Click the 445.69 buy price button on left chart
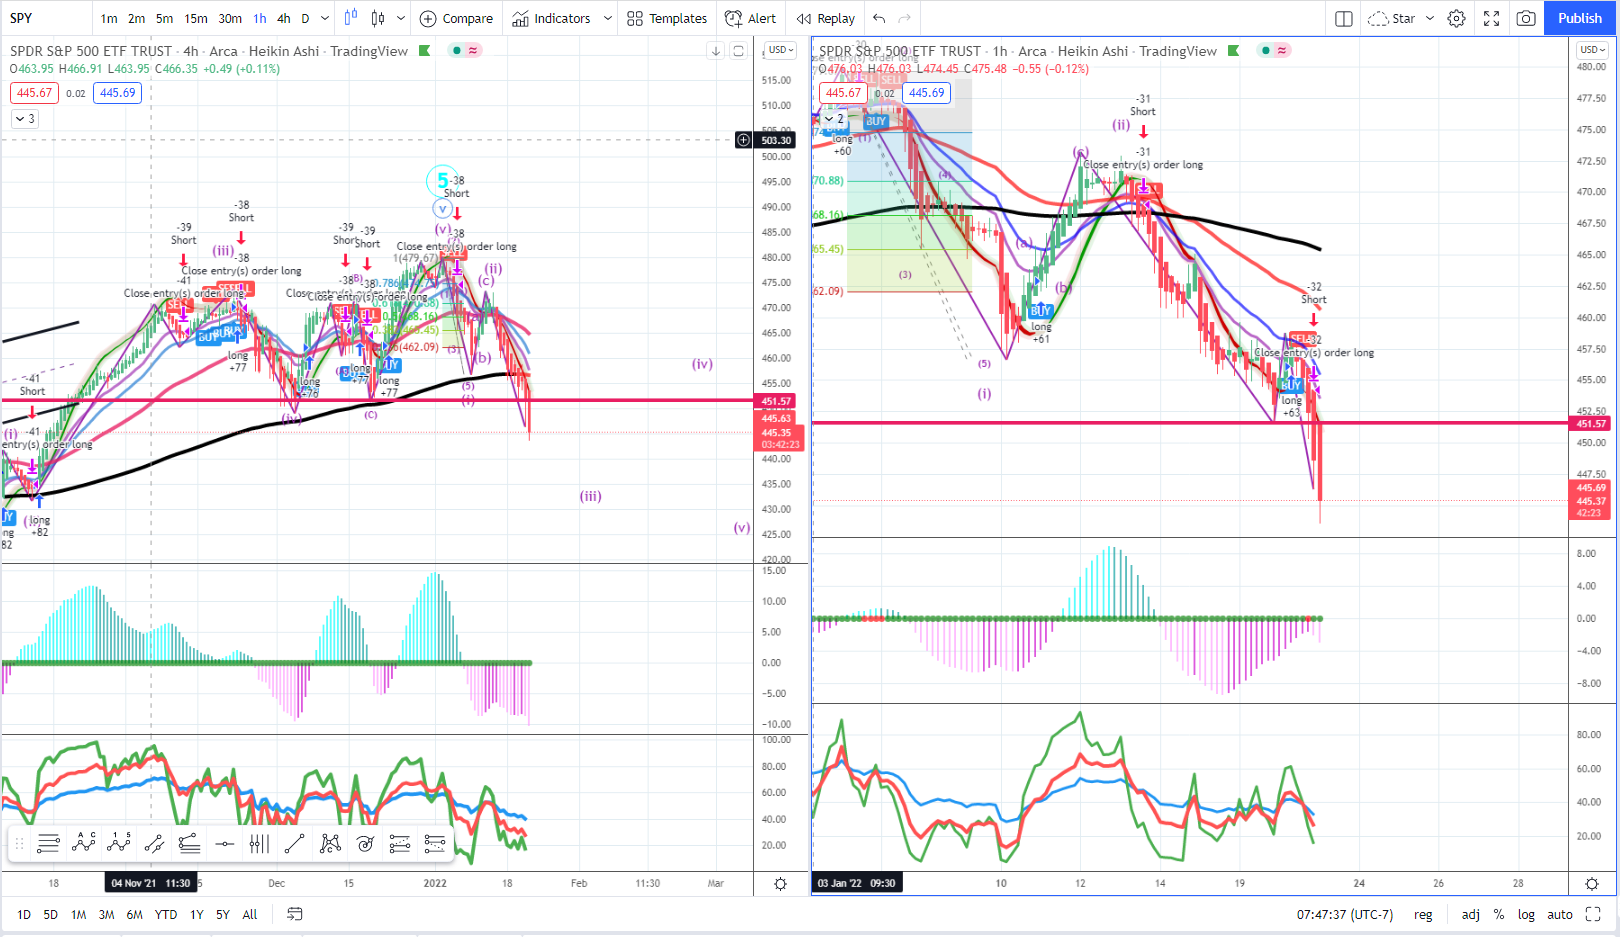Viewport: 1620px width, 937px height. click(x=118, y=93)
